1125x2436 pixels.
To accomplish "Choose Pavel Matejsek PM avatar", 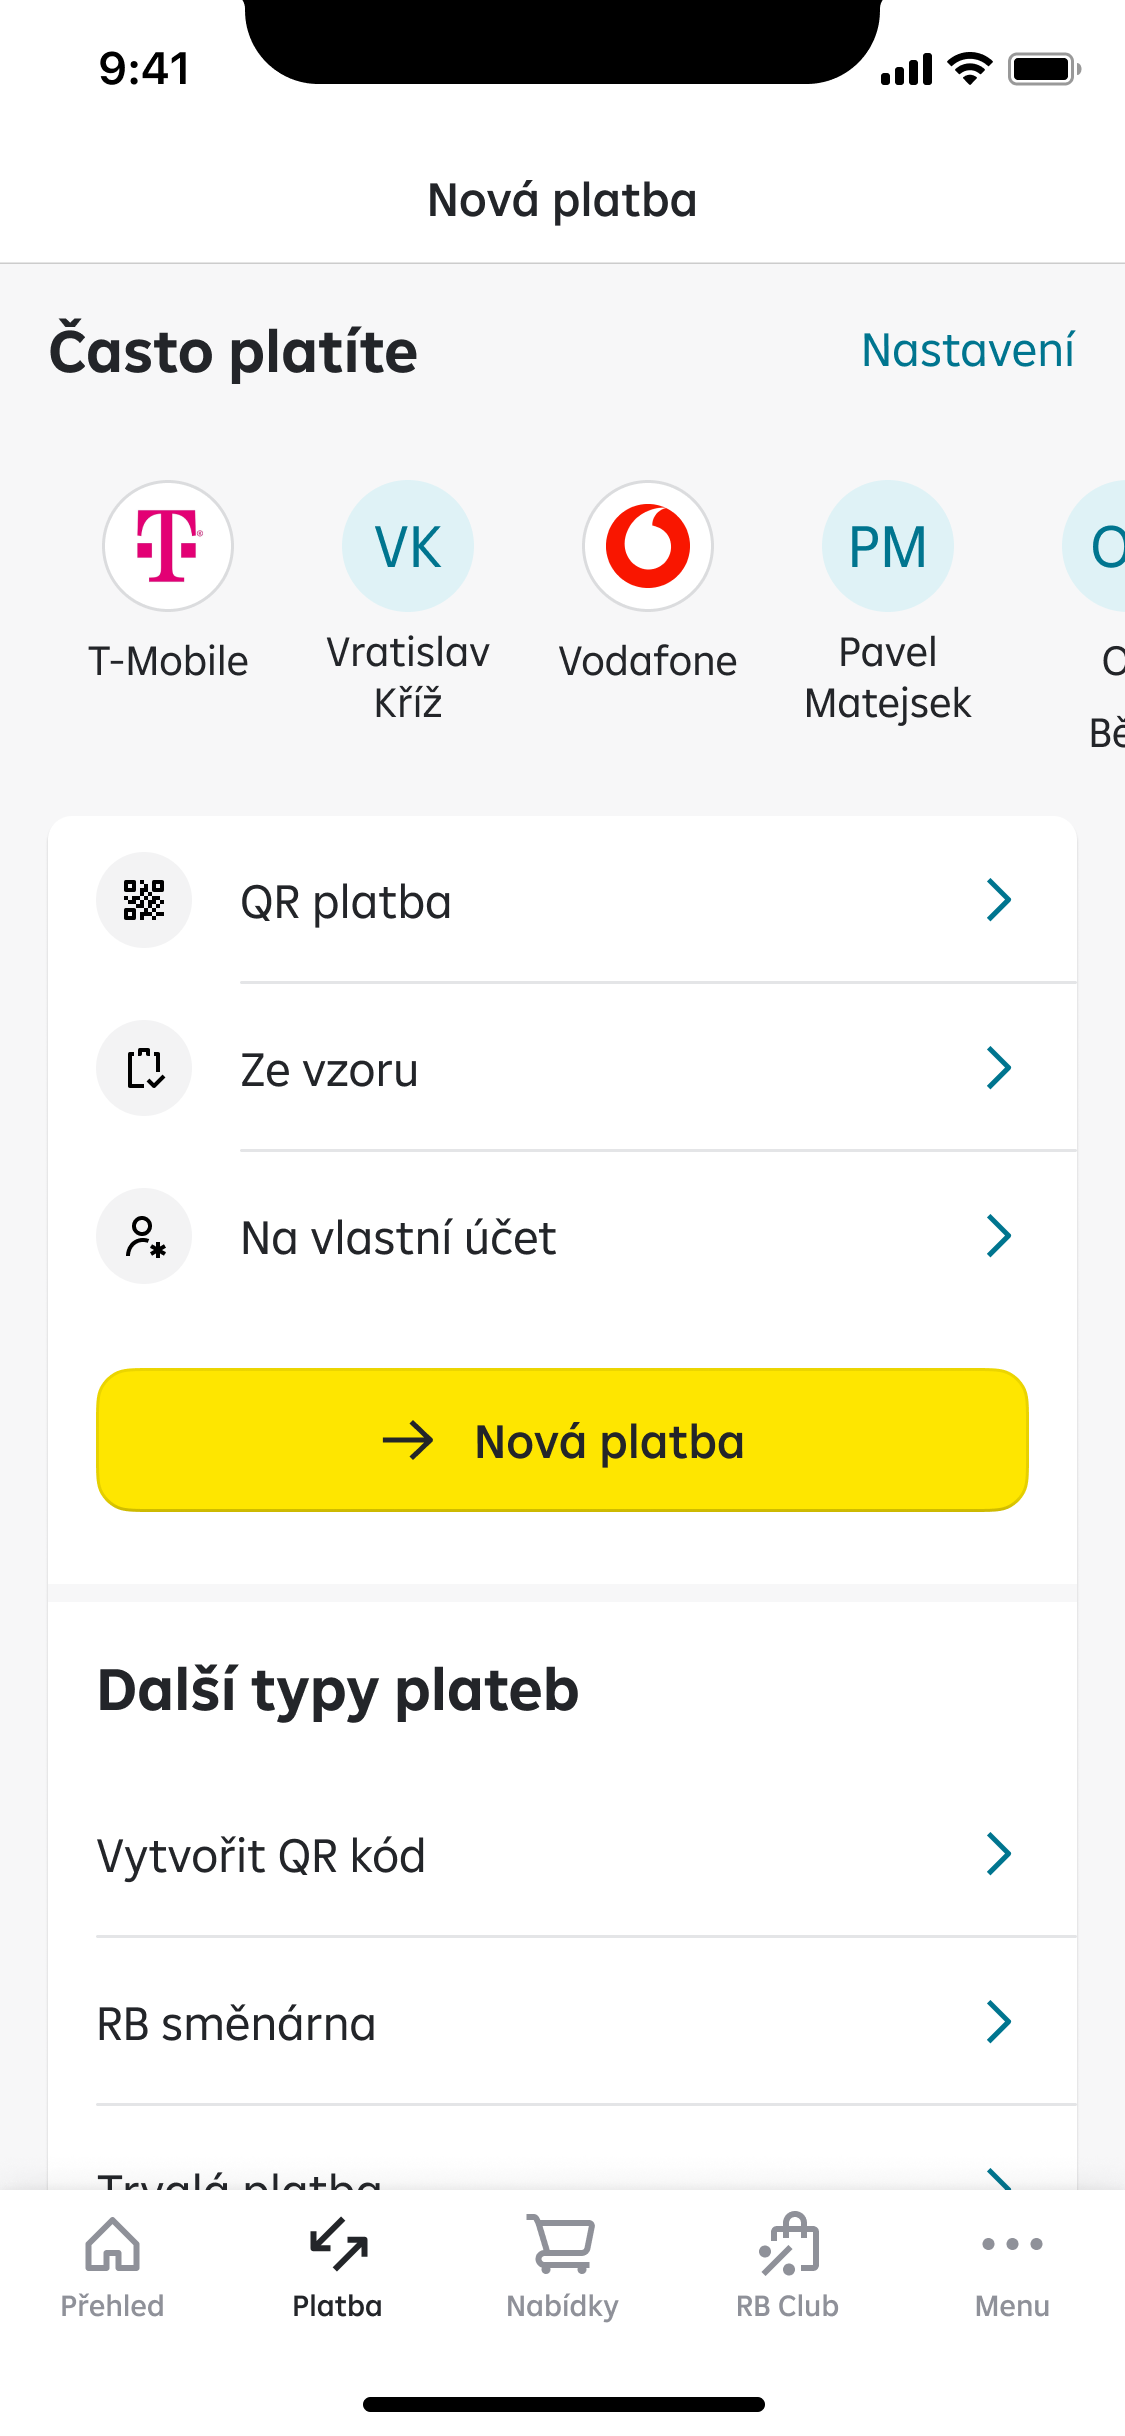I will 888,546.
